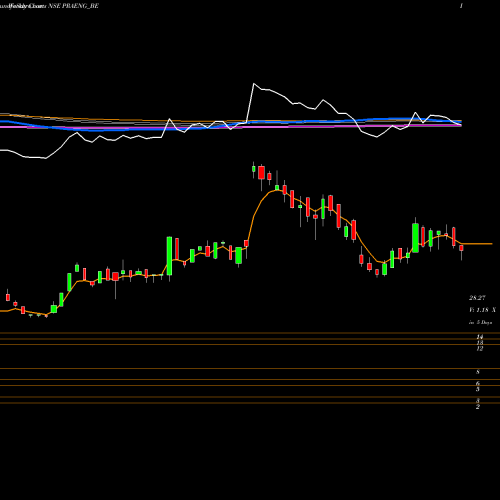Click the first red candle at chart's left edge
Image resolution: width=500 pixels, height=500 pixels.
[x=8, y=297]
